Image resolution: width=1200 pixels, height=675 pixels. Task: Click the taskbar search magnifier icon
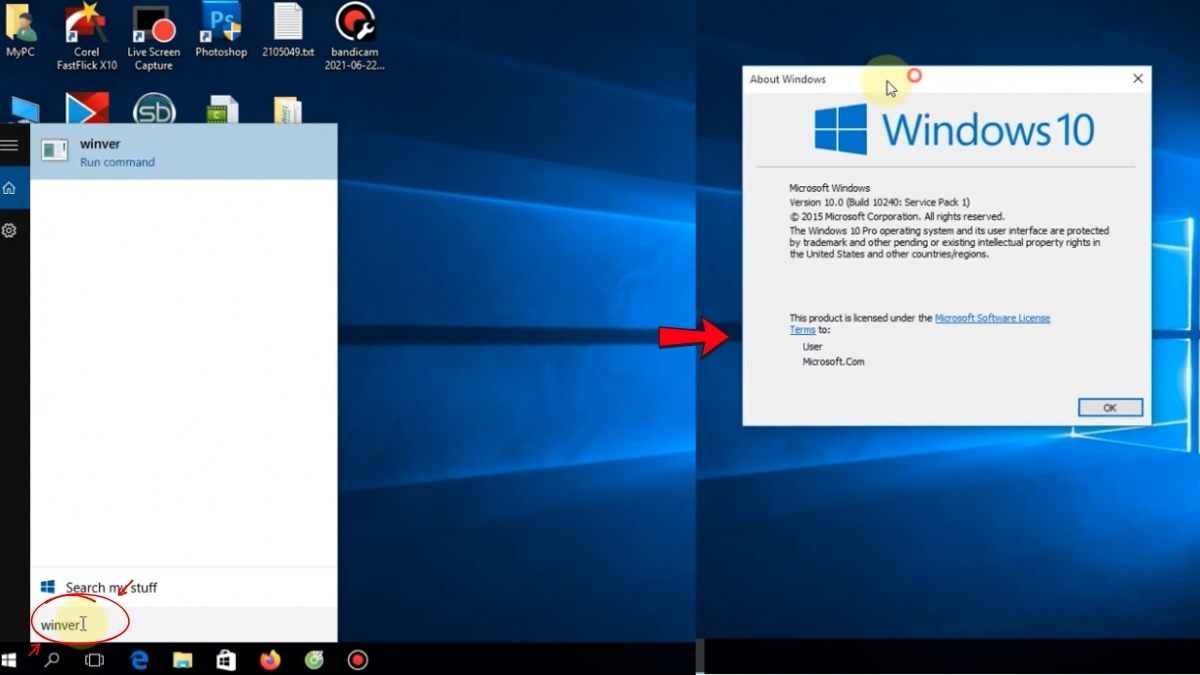pyautogui.click(x=52, y=660)
